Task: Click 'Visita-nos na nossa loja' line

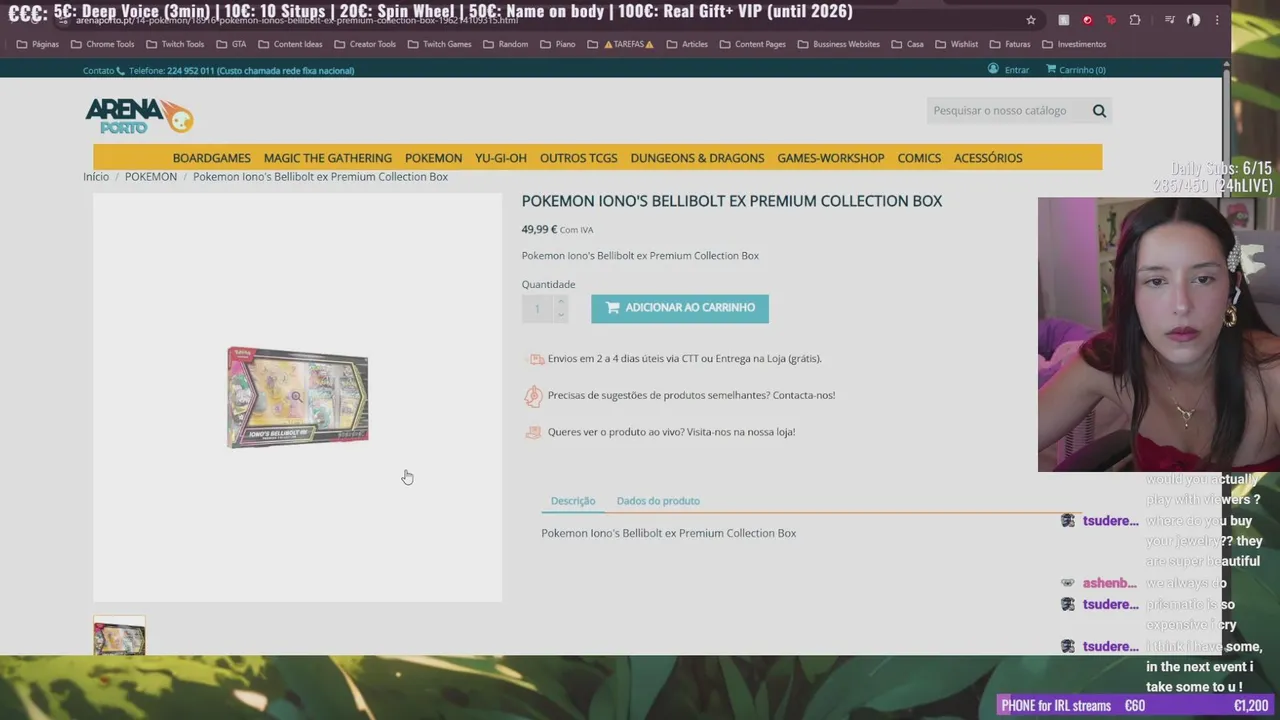Action: 671,432
